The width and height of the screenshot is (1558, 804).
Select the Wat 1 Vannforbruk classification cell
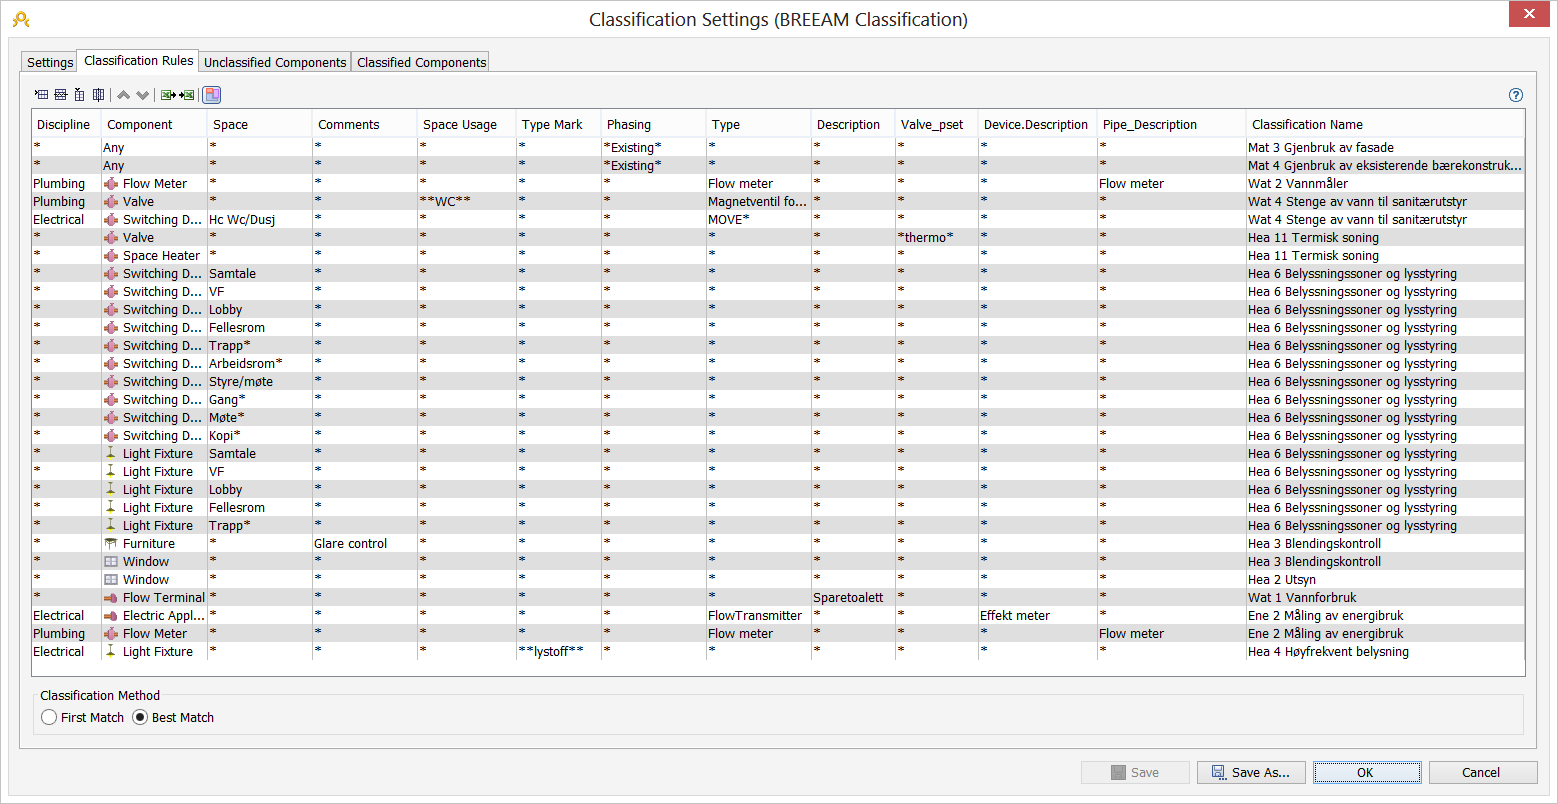tap(1385, 598)
